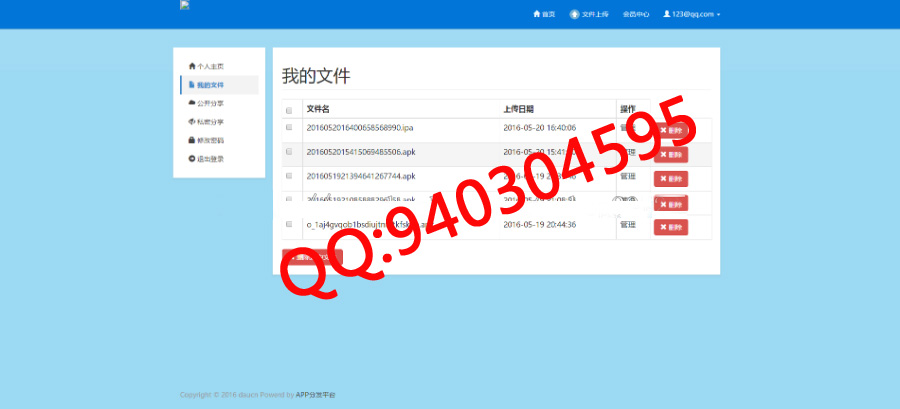Expand the 123@qq.com account dropdown
Screen dimensions: 900x409
[696, 15]
